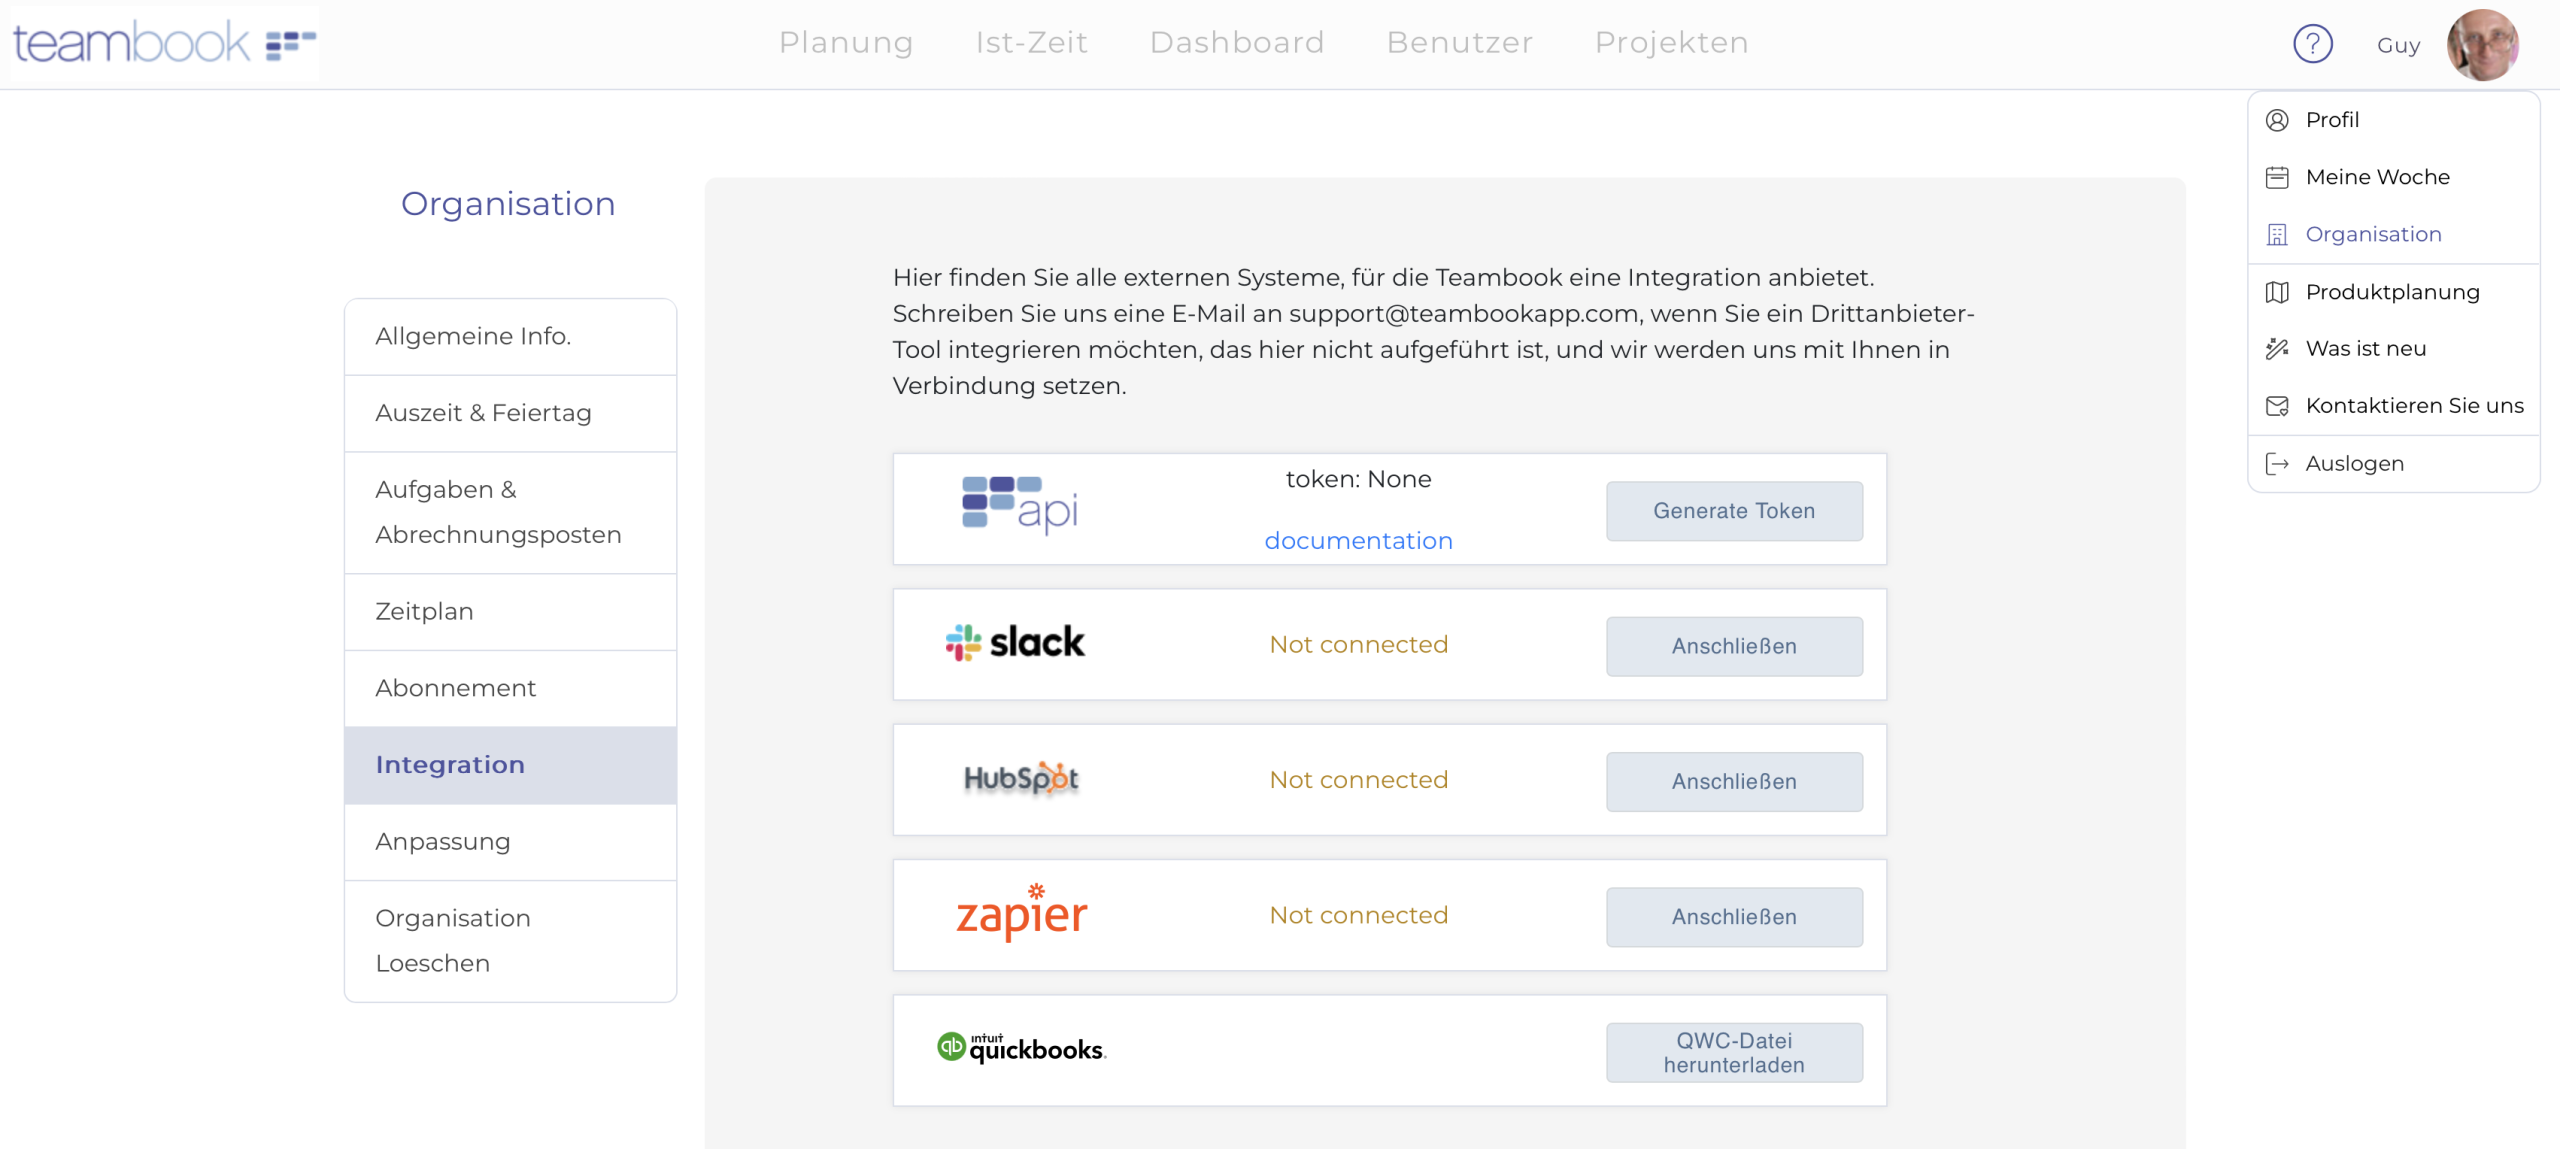The image size is (2560, 1149).
Task: Connect Slack with its Anschließen button
Action: [x=1734, y=646]
